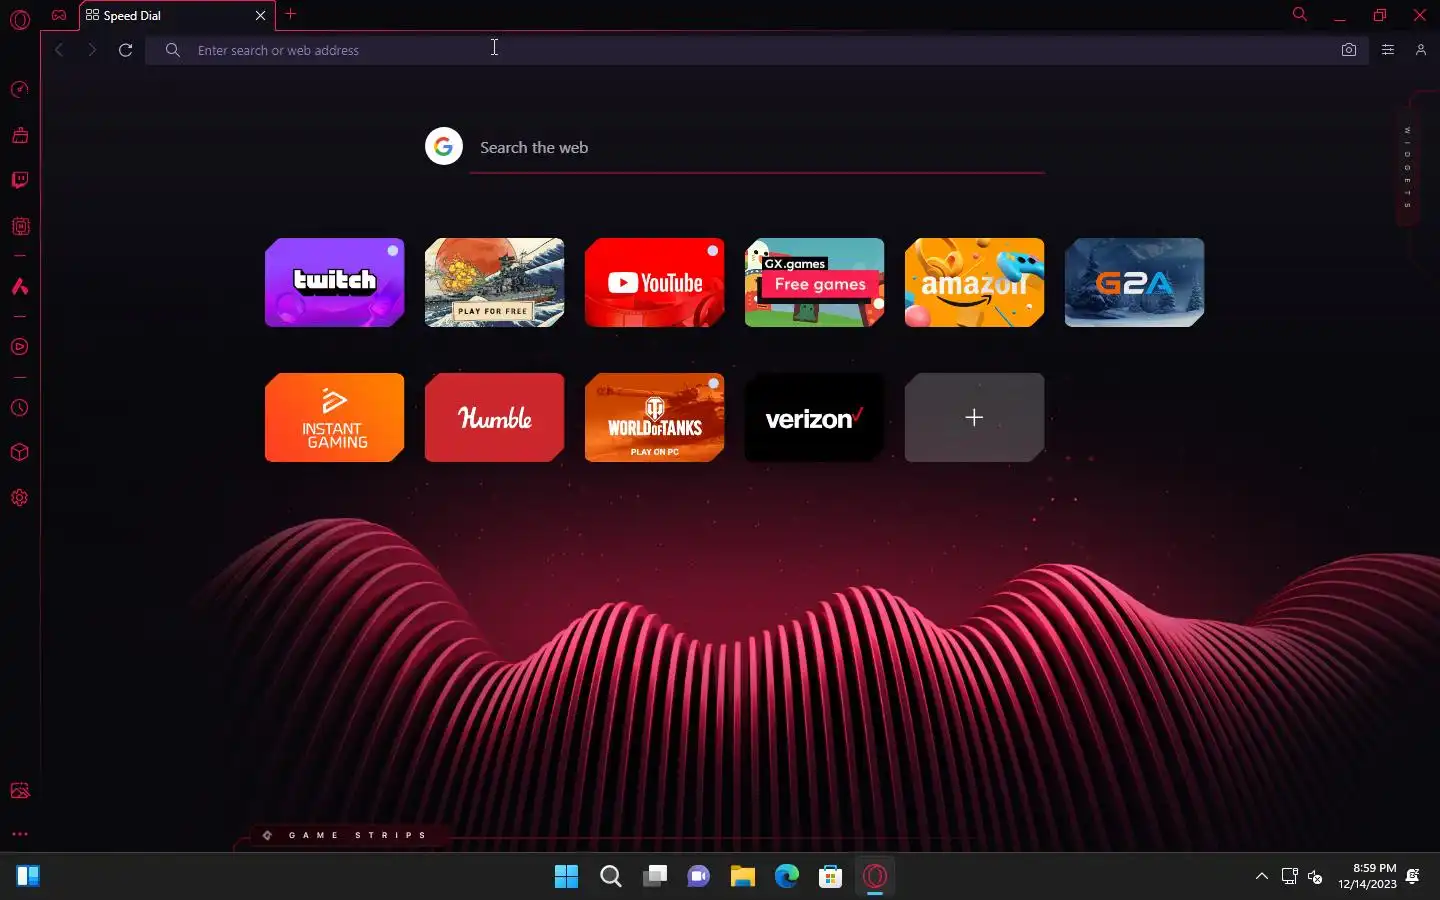
Task: Open Windows Start menu
Action: pos(566,877)
